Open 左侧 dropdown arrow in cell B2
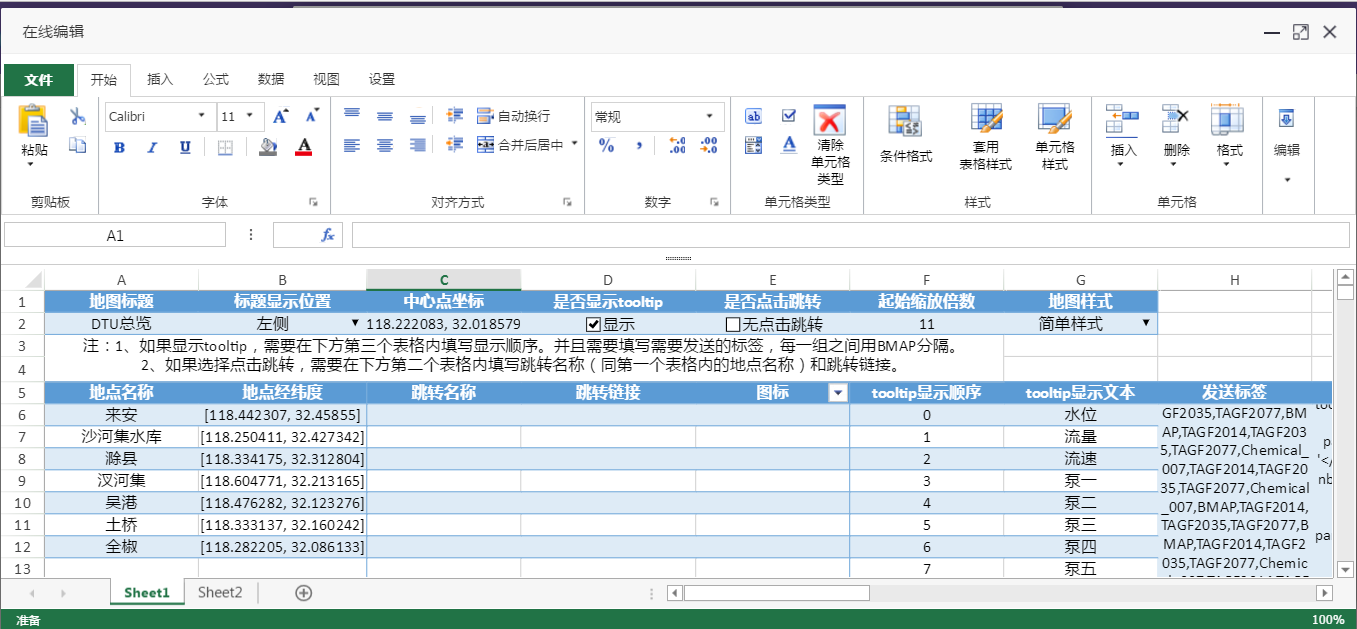1357x629 pixels. point(355,323)
